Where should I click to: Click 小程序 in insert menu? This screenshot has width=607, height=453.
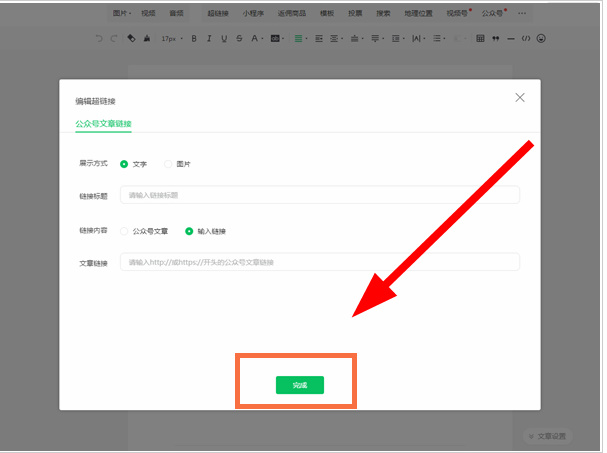coord(253,13)
